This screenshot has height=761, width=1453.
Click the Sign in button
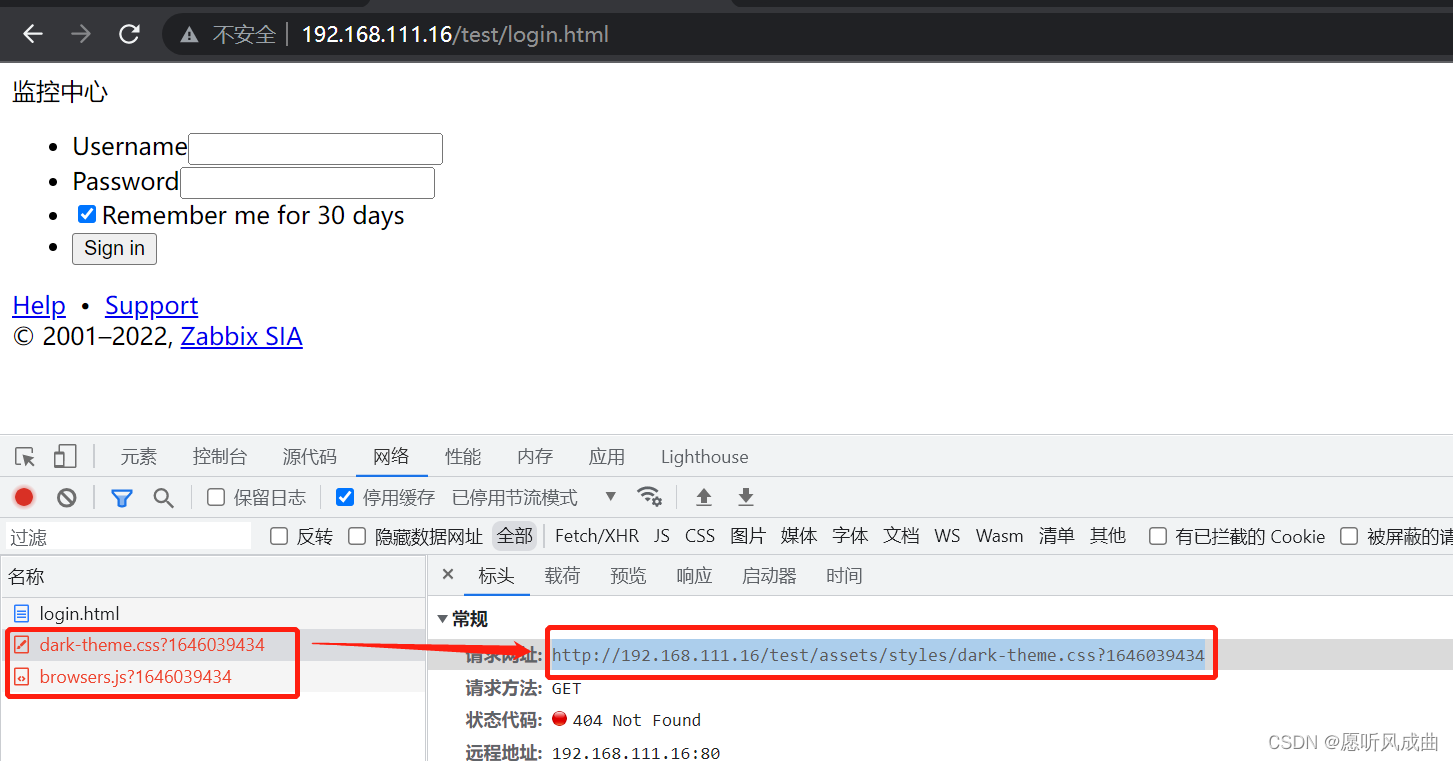coord(114,248)
